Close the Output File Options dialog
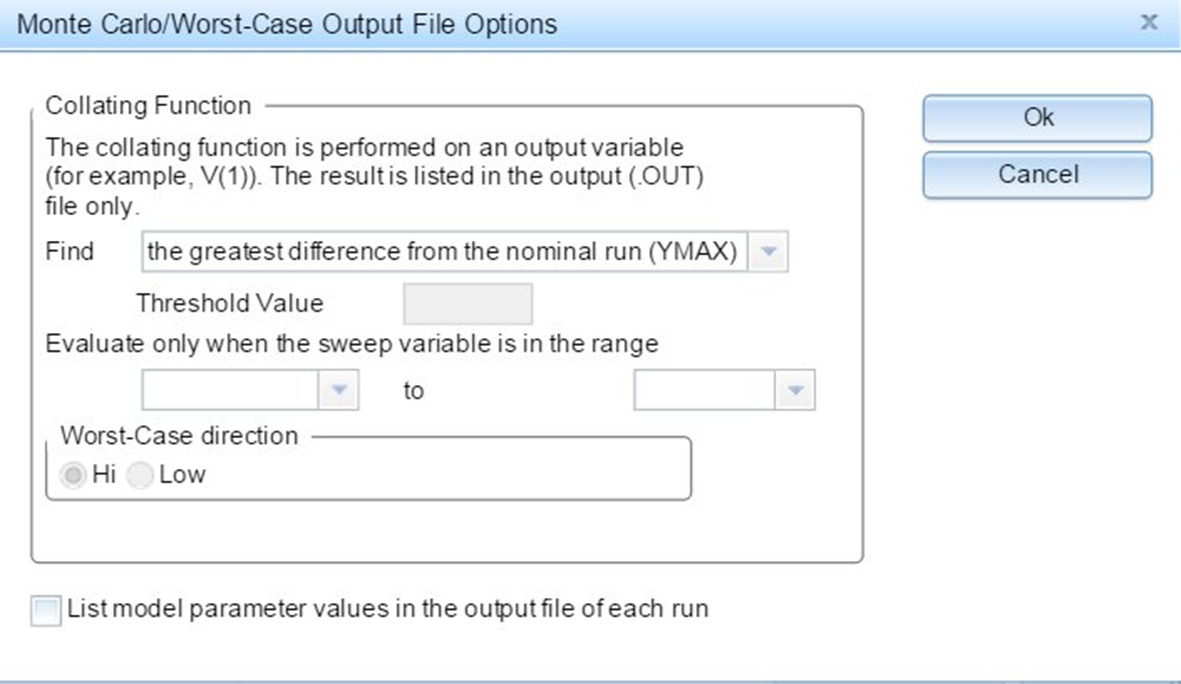 1150,22
